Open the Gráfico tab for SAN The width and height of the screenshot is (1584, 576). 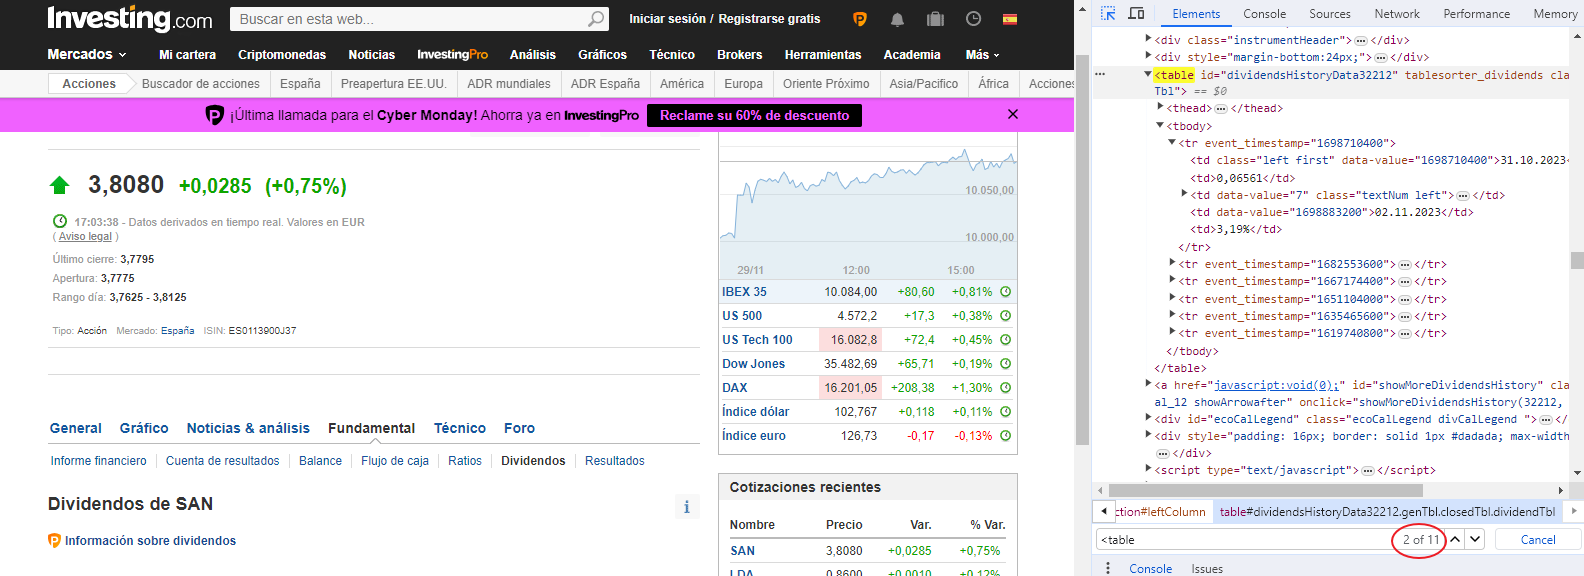[144, 428]
